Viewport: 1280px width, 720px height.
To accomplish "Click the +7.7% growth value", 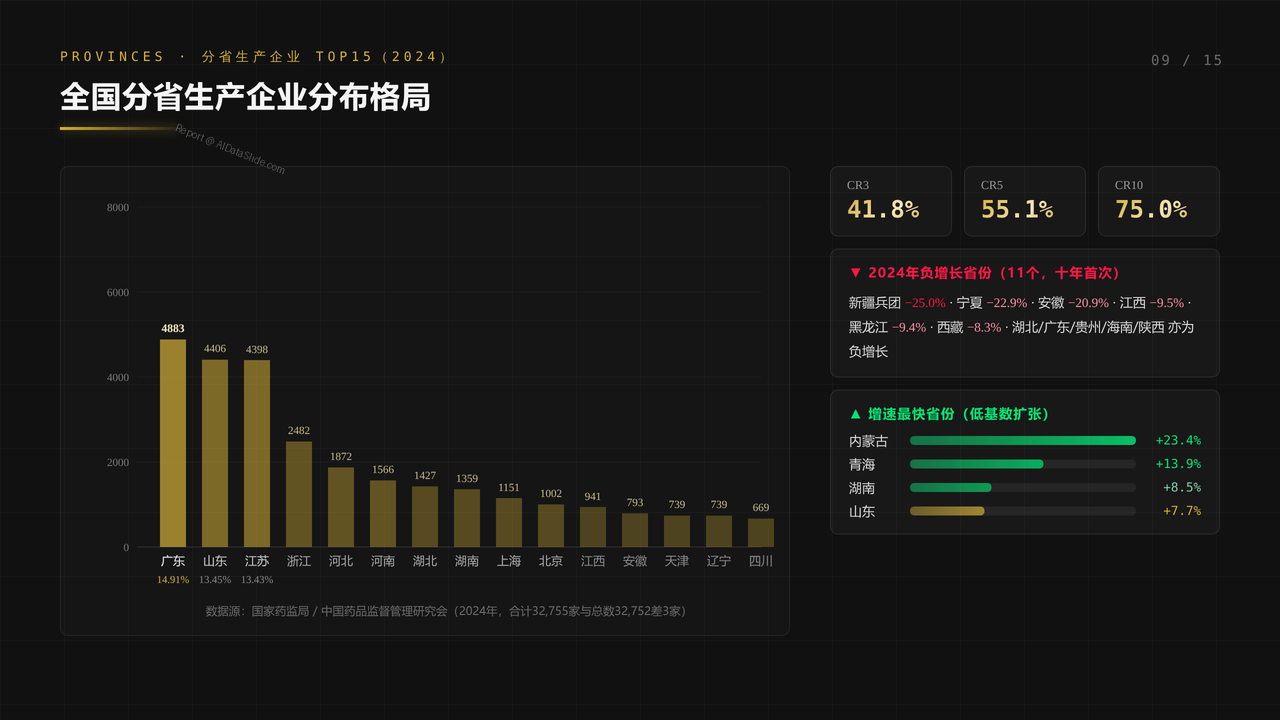I will coord(1182,511).
